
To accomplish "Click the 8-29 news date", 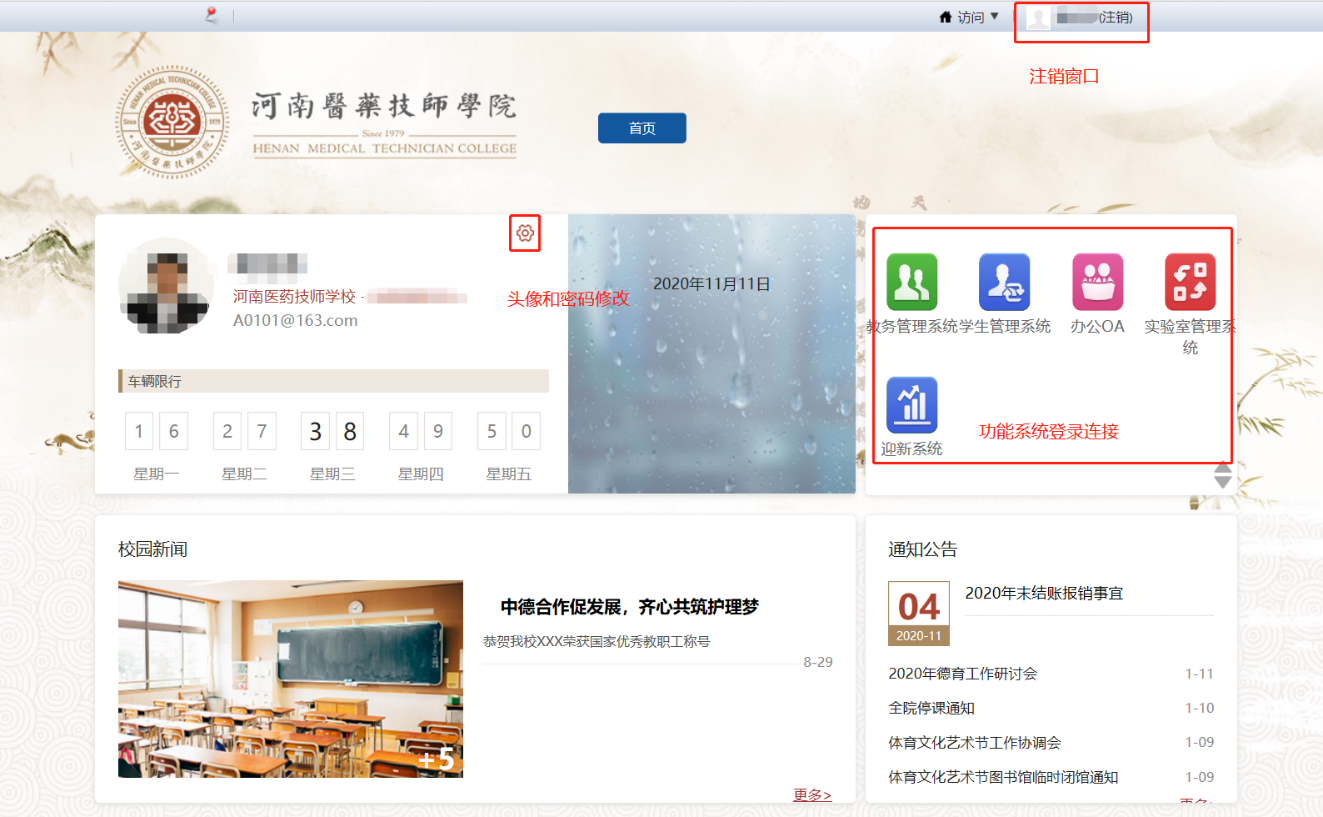I will (x=818, y=662).
